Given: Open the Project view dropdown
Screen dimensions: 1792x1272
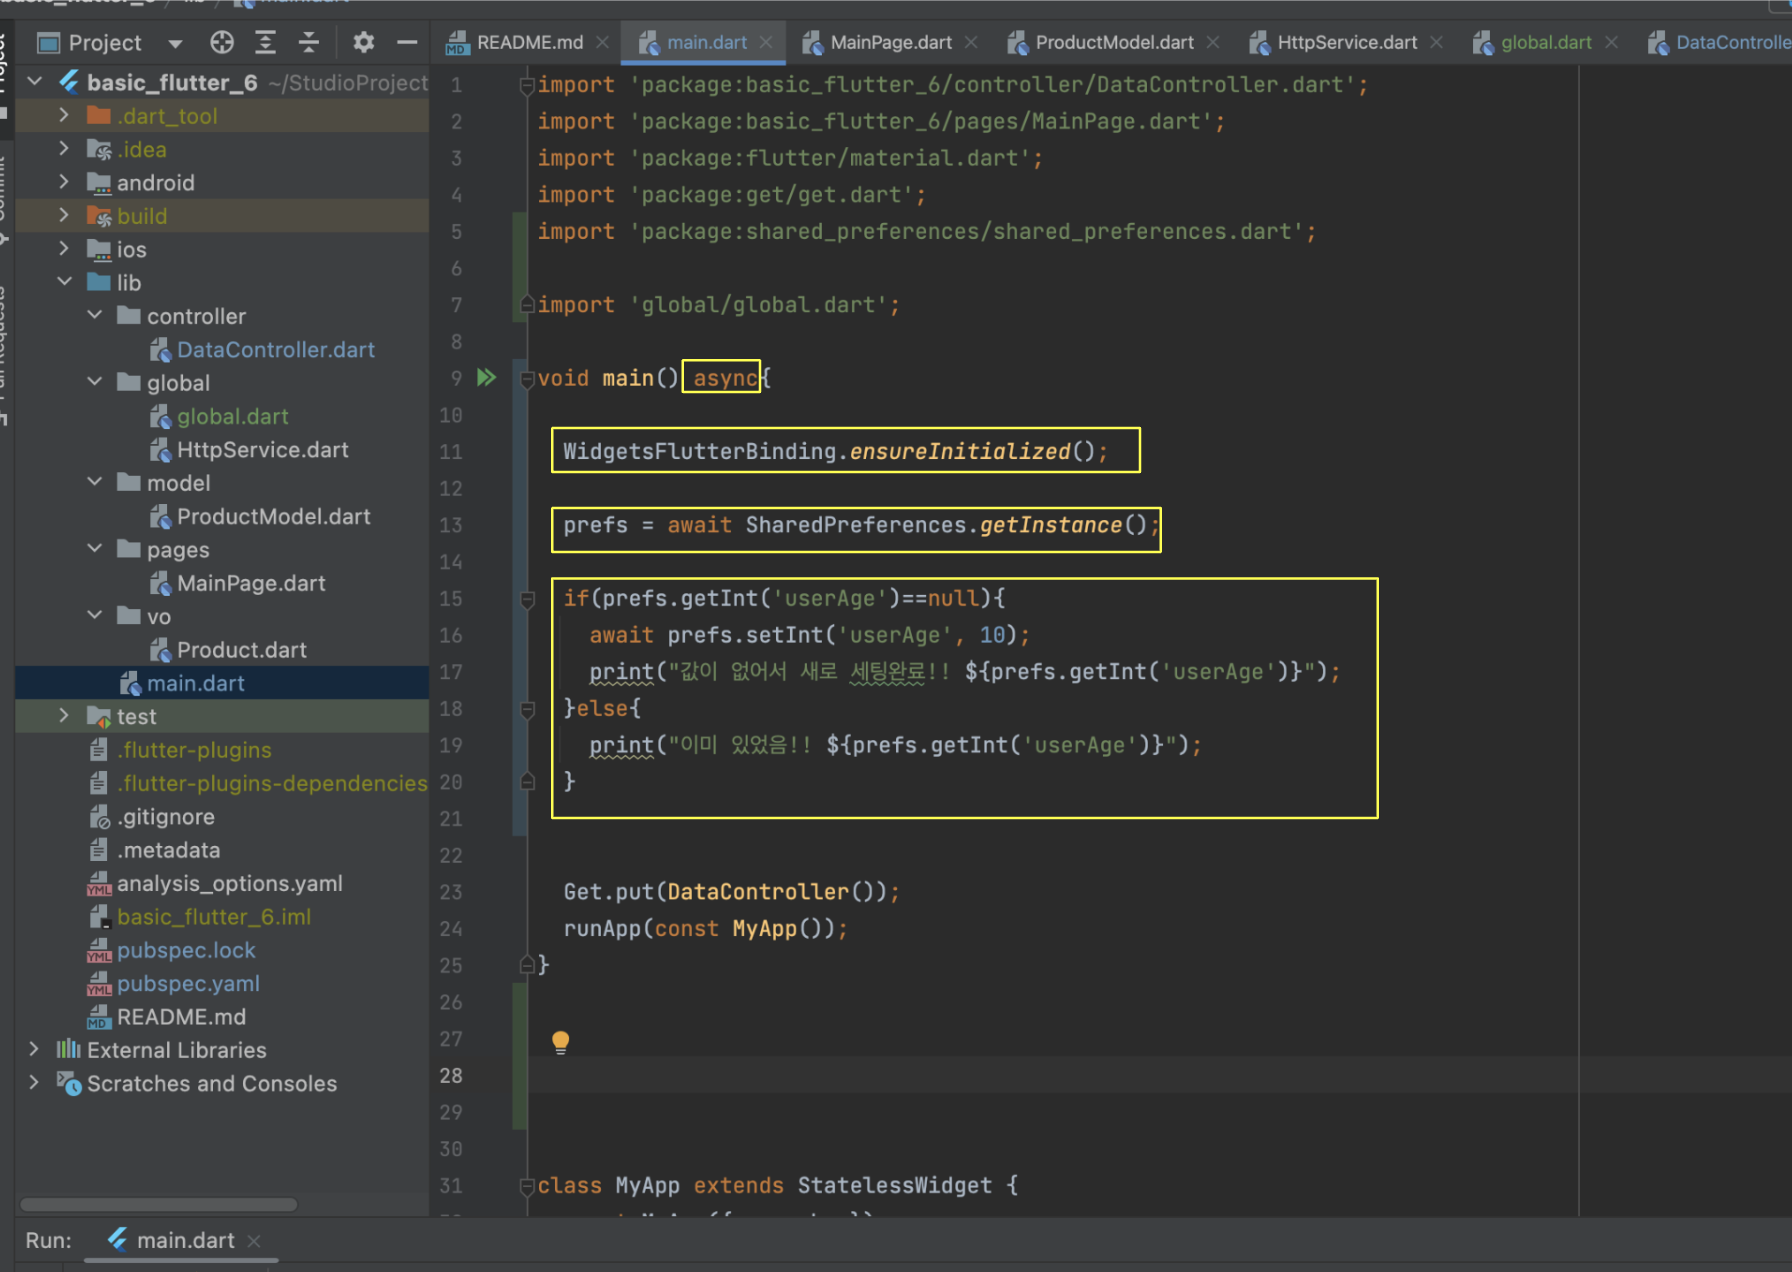Looking at the screenshot, I should point(175,43).
